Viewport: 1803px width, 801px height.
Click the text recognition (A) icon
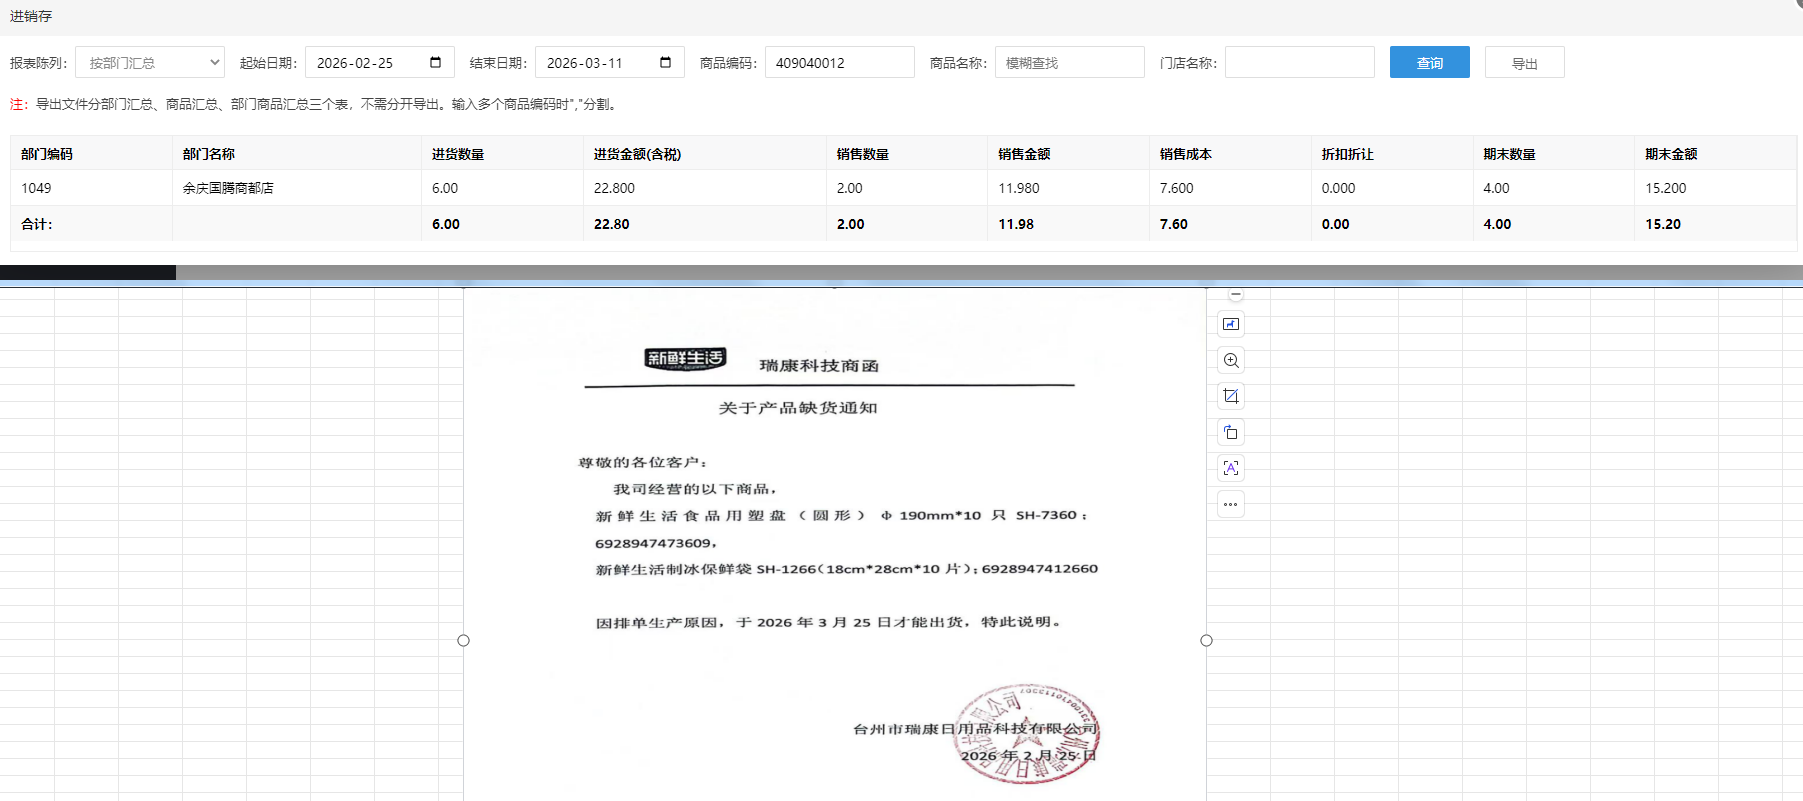coord(1231,468)
